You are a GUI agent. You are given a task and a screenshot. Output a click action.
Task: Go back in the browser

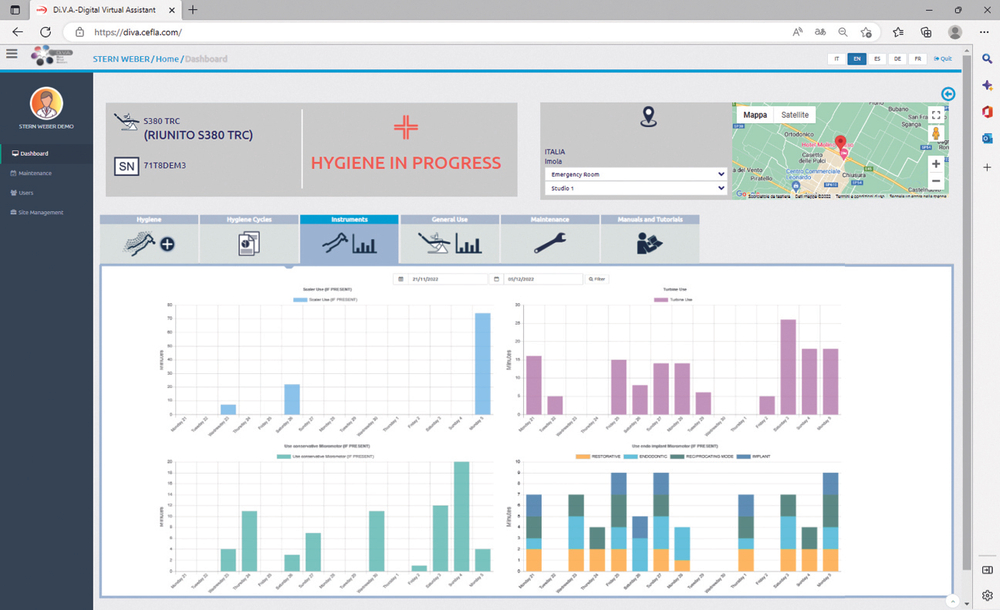tap(17, 32)
